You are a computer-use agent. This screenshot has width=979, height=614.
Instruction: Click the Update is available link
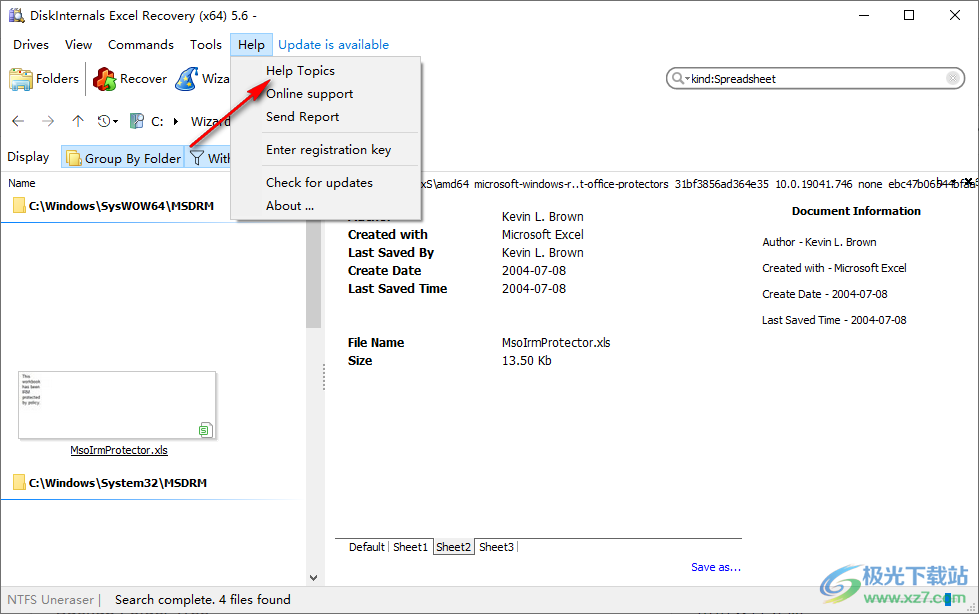click(333, 45)
